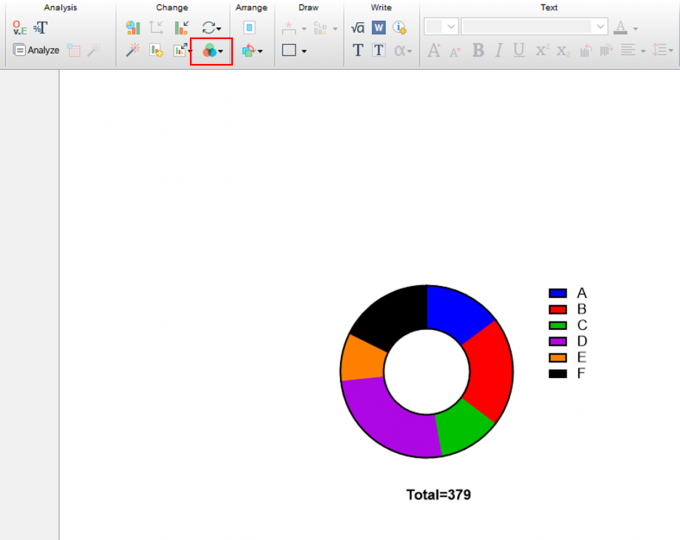Toggle Subscript formatting
This screenshot has height=540, width=680.
[563, 51]
